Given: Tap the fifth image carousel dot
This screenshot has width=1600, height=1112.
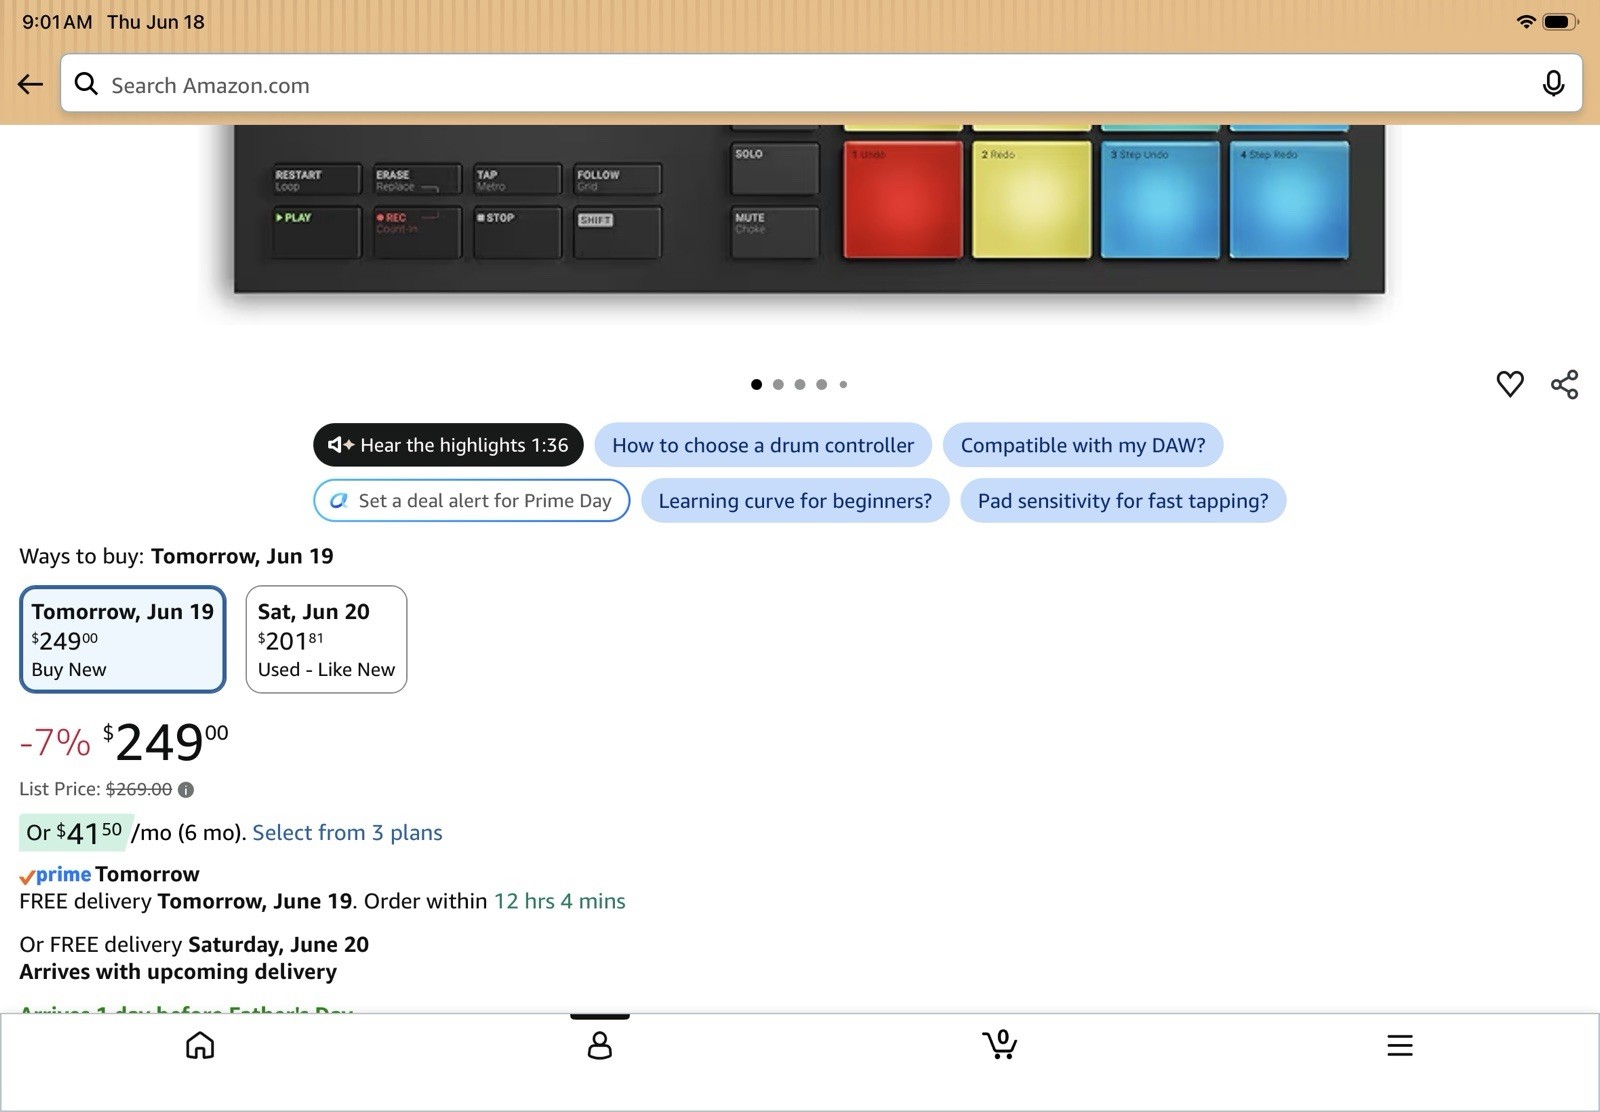Looking at the screenshot, I should point(843,384).
